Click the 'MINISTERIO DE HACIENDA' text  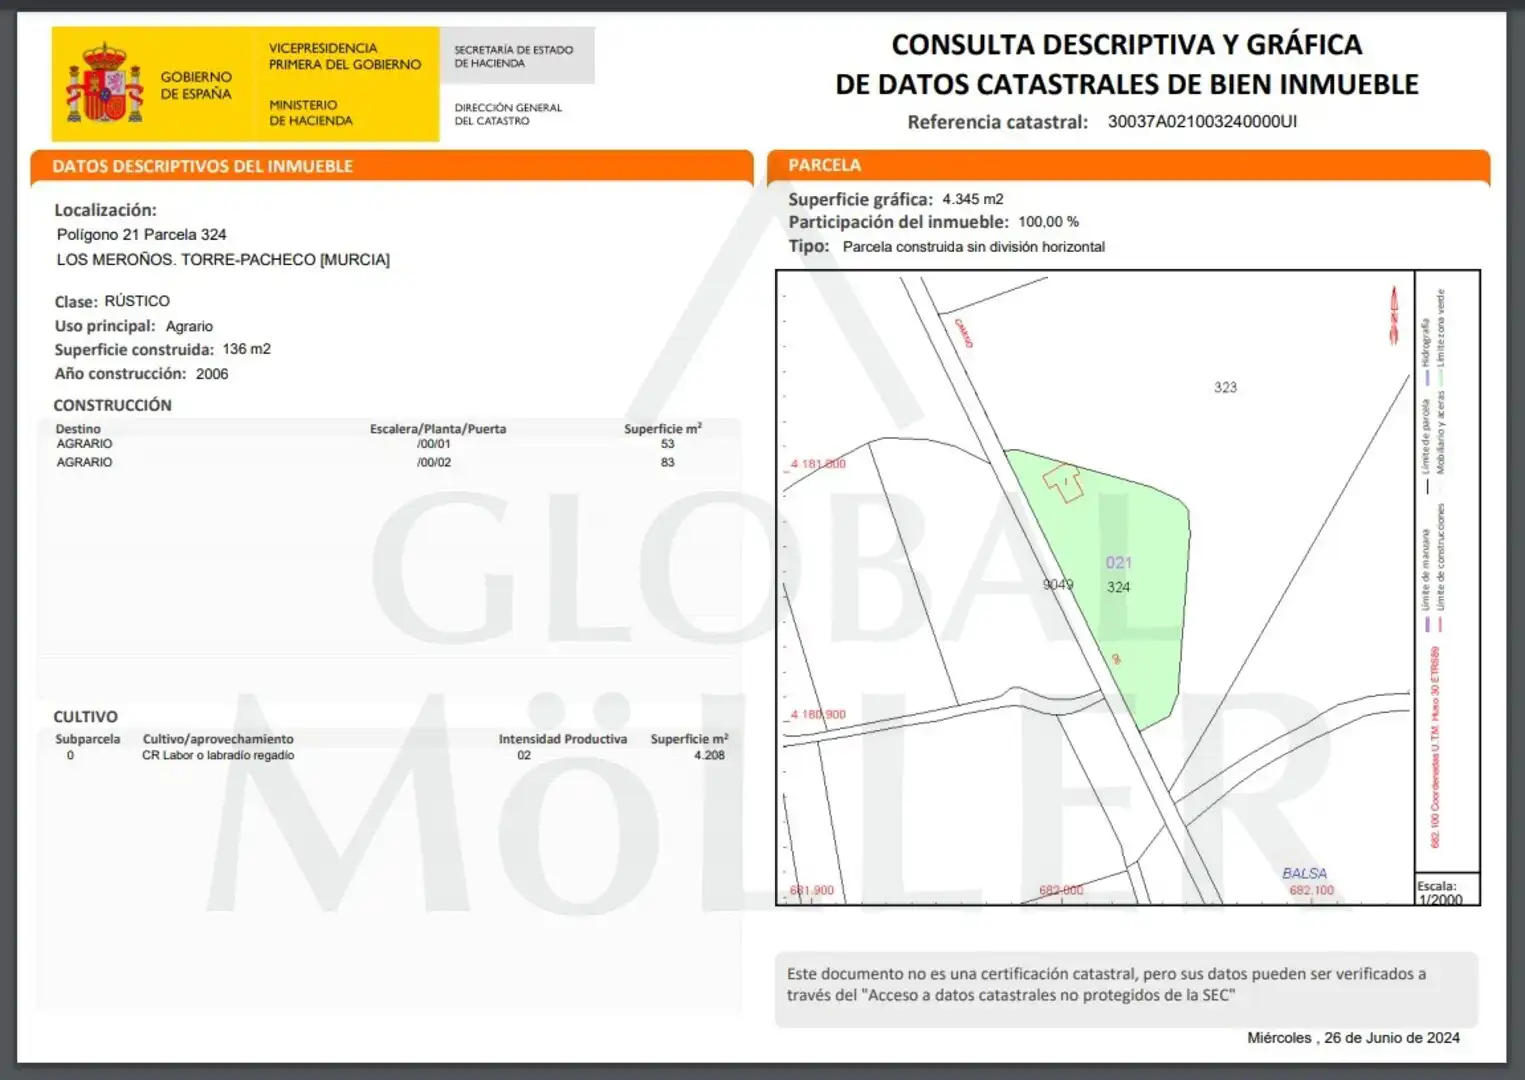click(311, 112)
